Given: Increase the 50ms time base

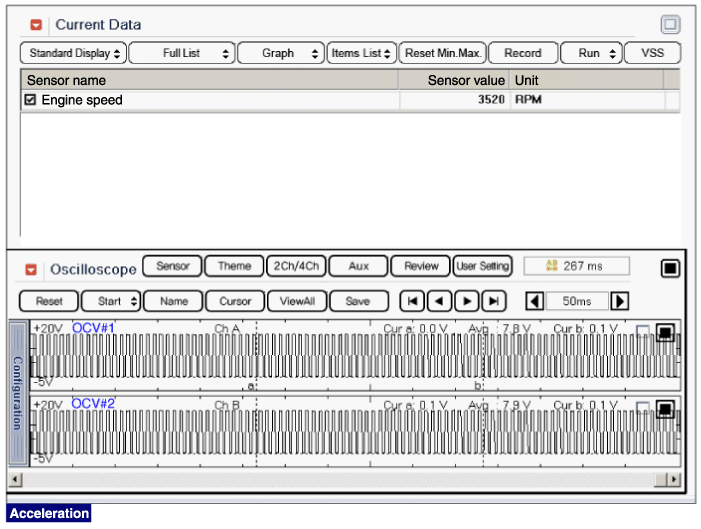Looking at the screenshot, I should pyautogui.click(x=620, y=301).
